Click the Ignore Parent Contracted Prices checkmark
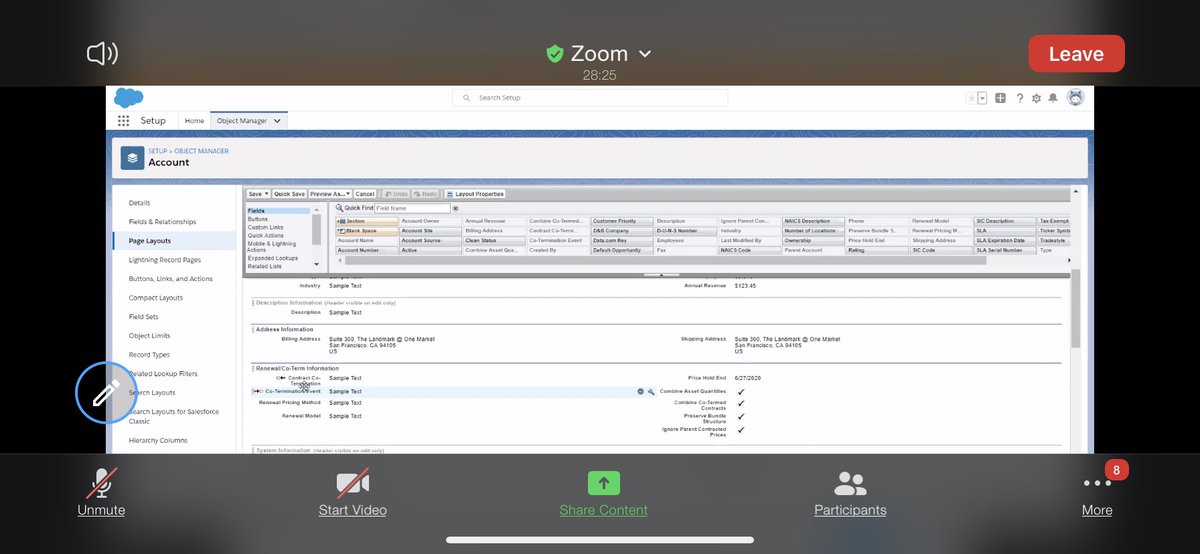Image resolution: width=1200 pixels, height=554 pixels. coord(741,430)
